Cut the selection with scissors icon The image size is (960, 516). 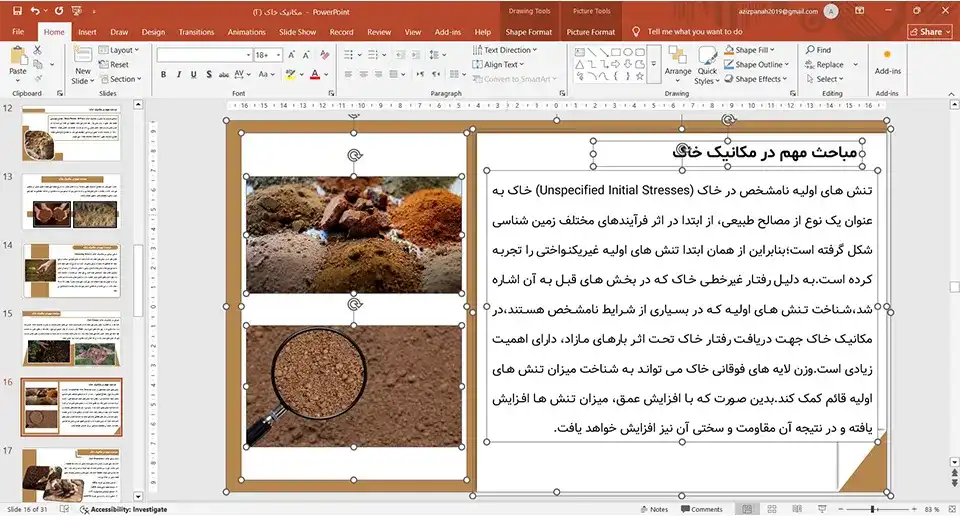(38, 51)
